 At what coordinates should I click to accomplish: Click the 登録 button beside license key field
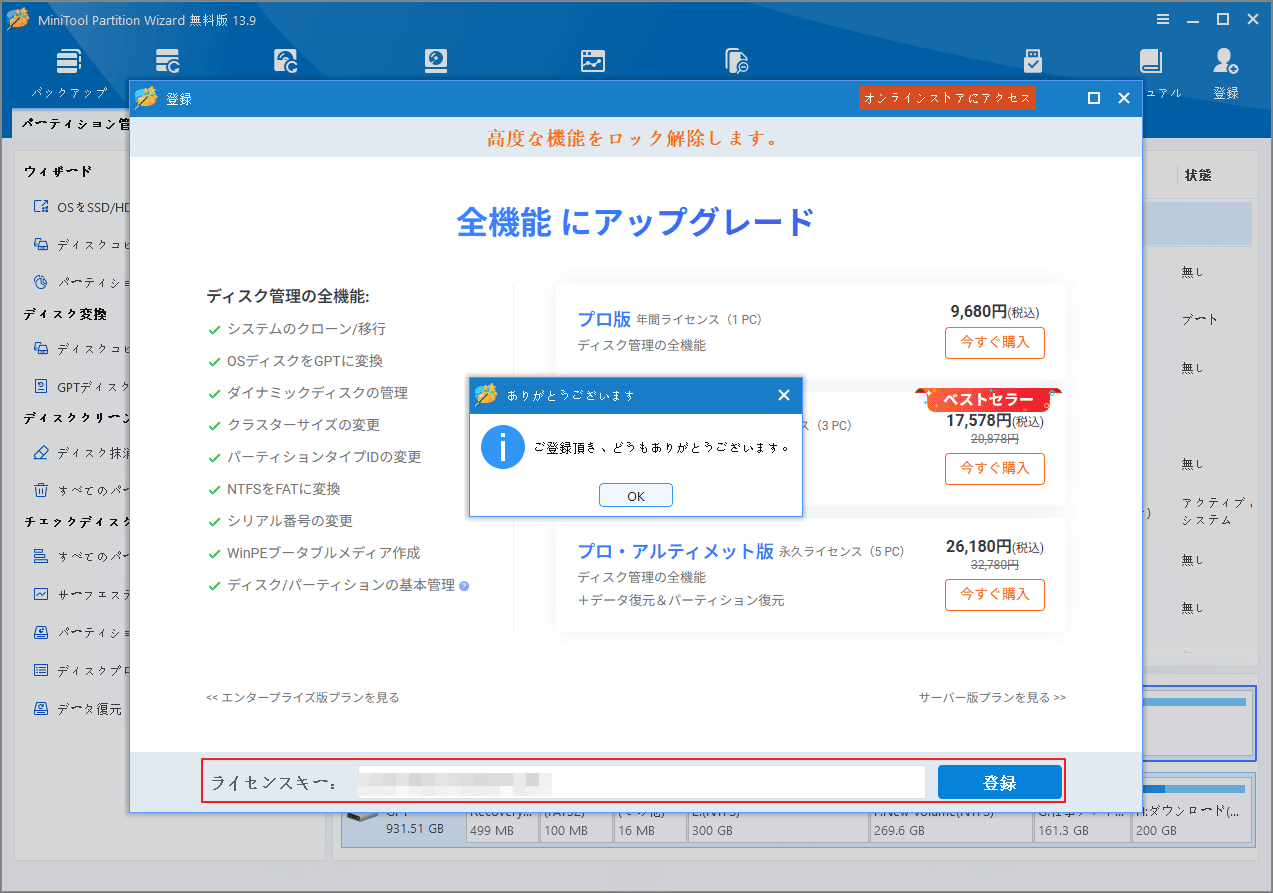1000,784
